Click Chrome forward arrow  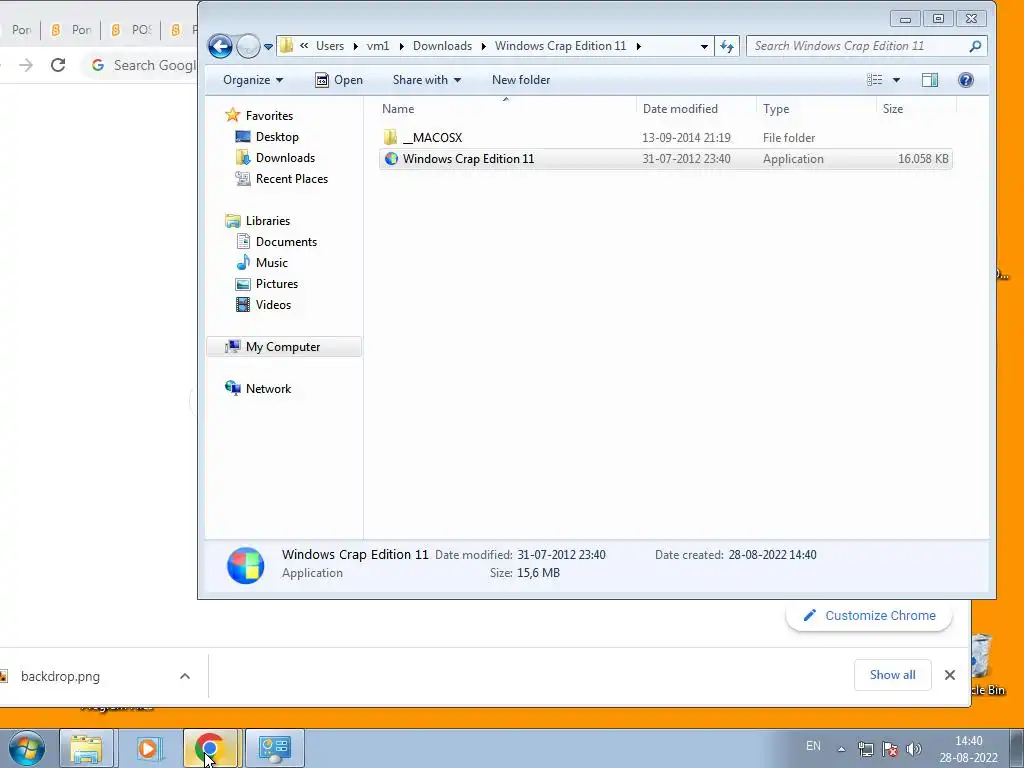click(x=25, y=65)
